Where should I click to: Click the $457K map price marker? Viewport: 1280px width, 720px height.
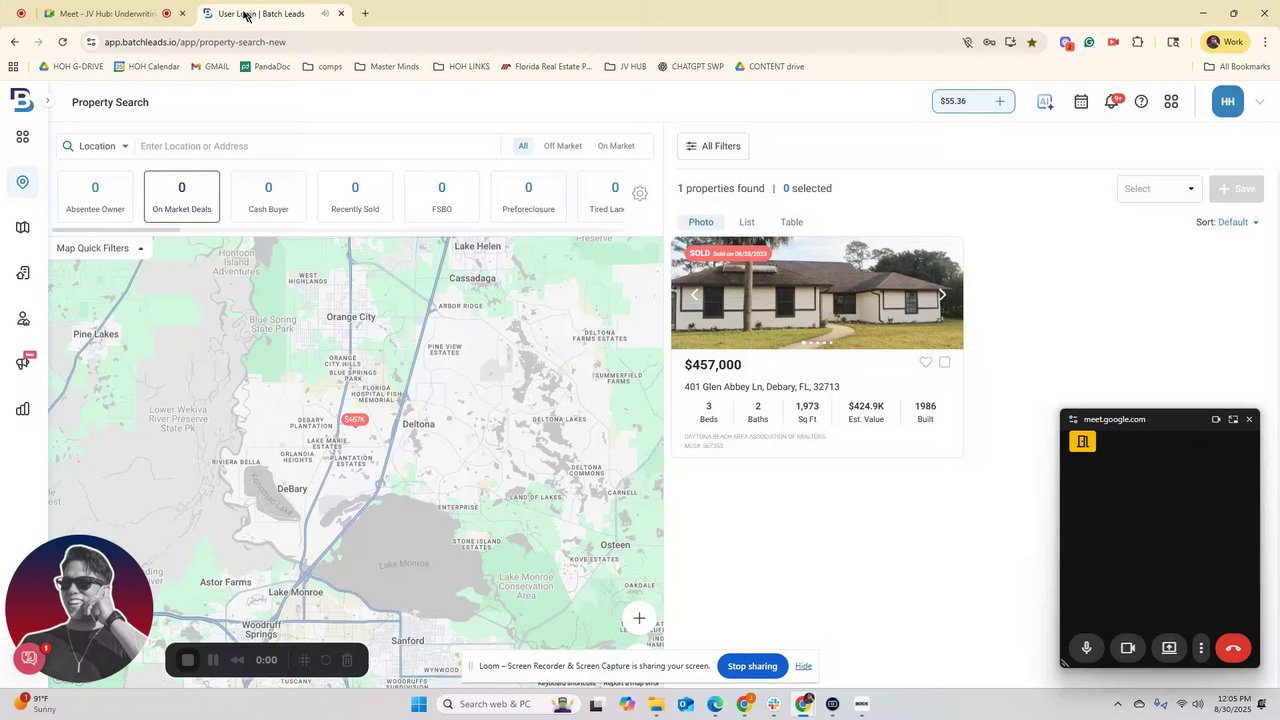355,420
